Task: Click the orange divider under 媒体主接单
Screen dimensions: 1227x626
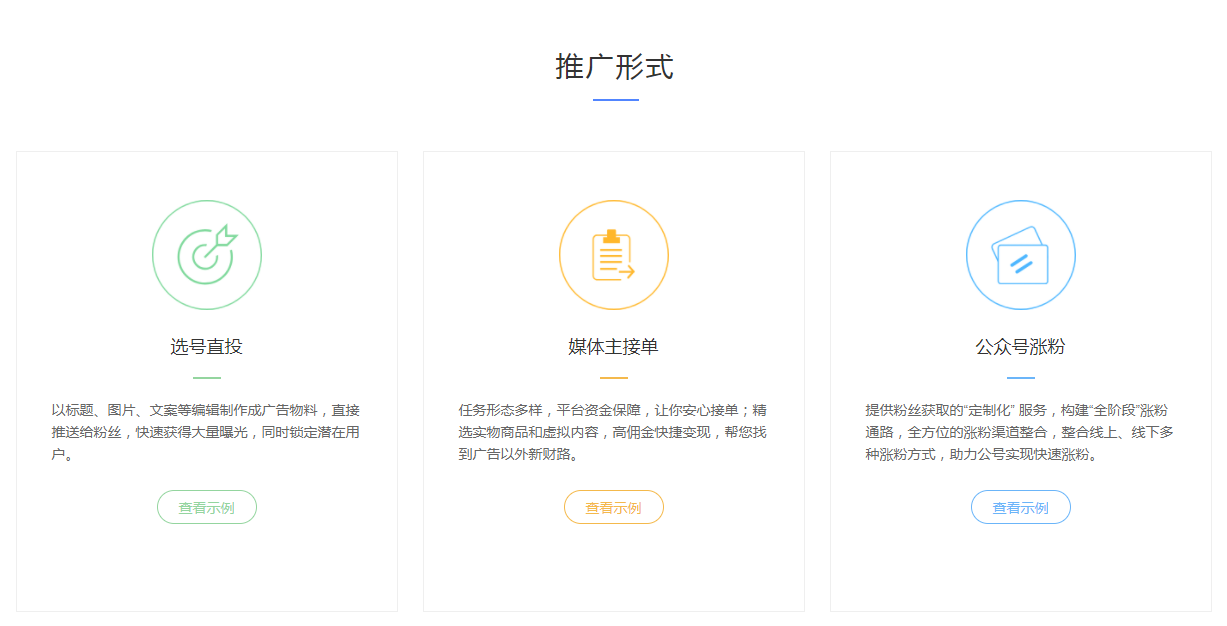Action: point(613,378)
